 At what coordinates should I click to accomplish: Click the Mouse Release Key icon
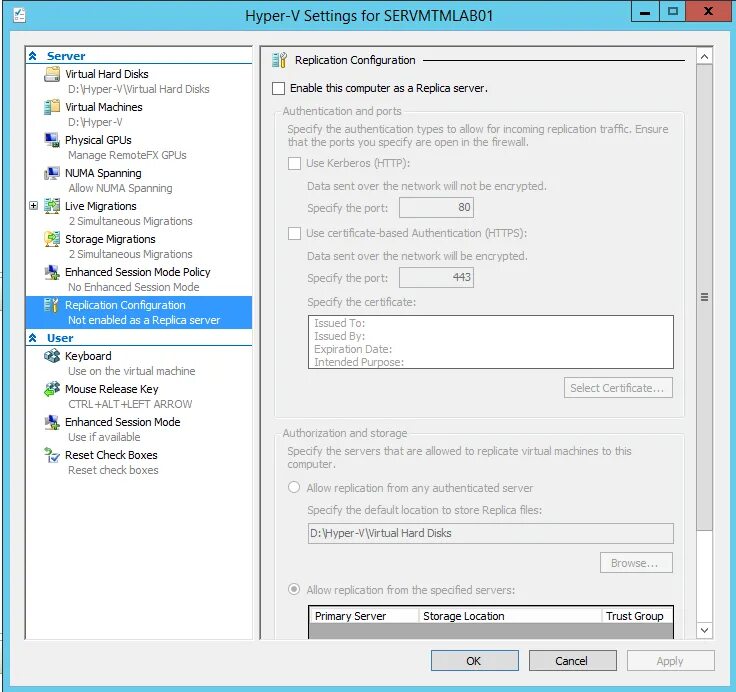tap(52, 389)
